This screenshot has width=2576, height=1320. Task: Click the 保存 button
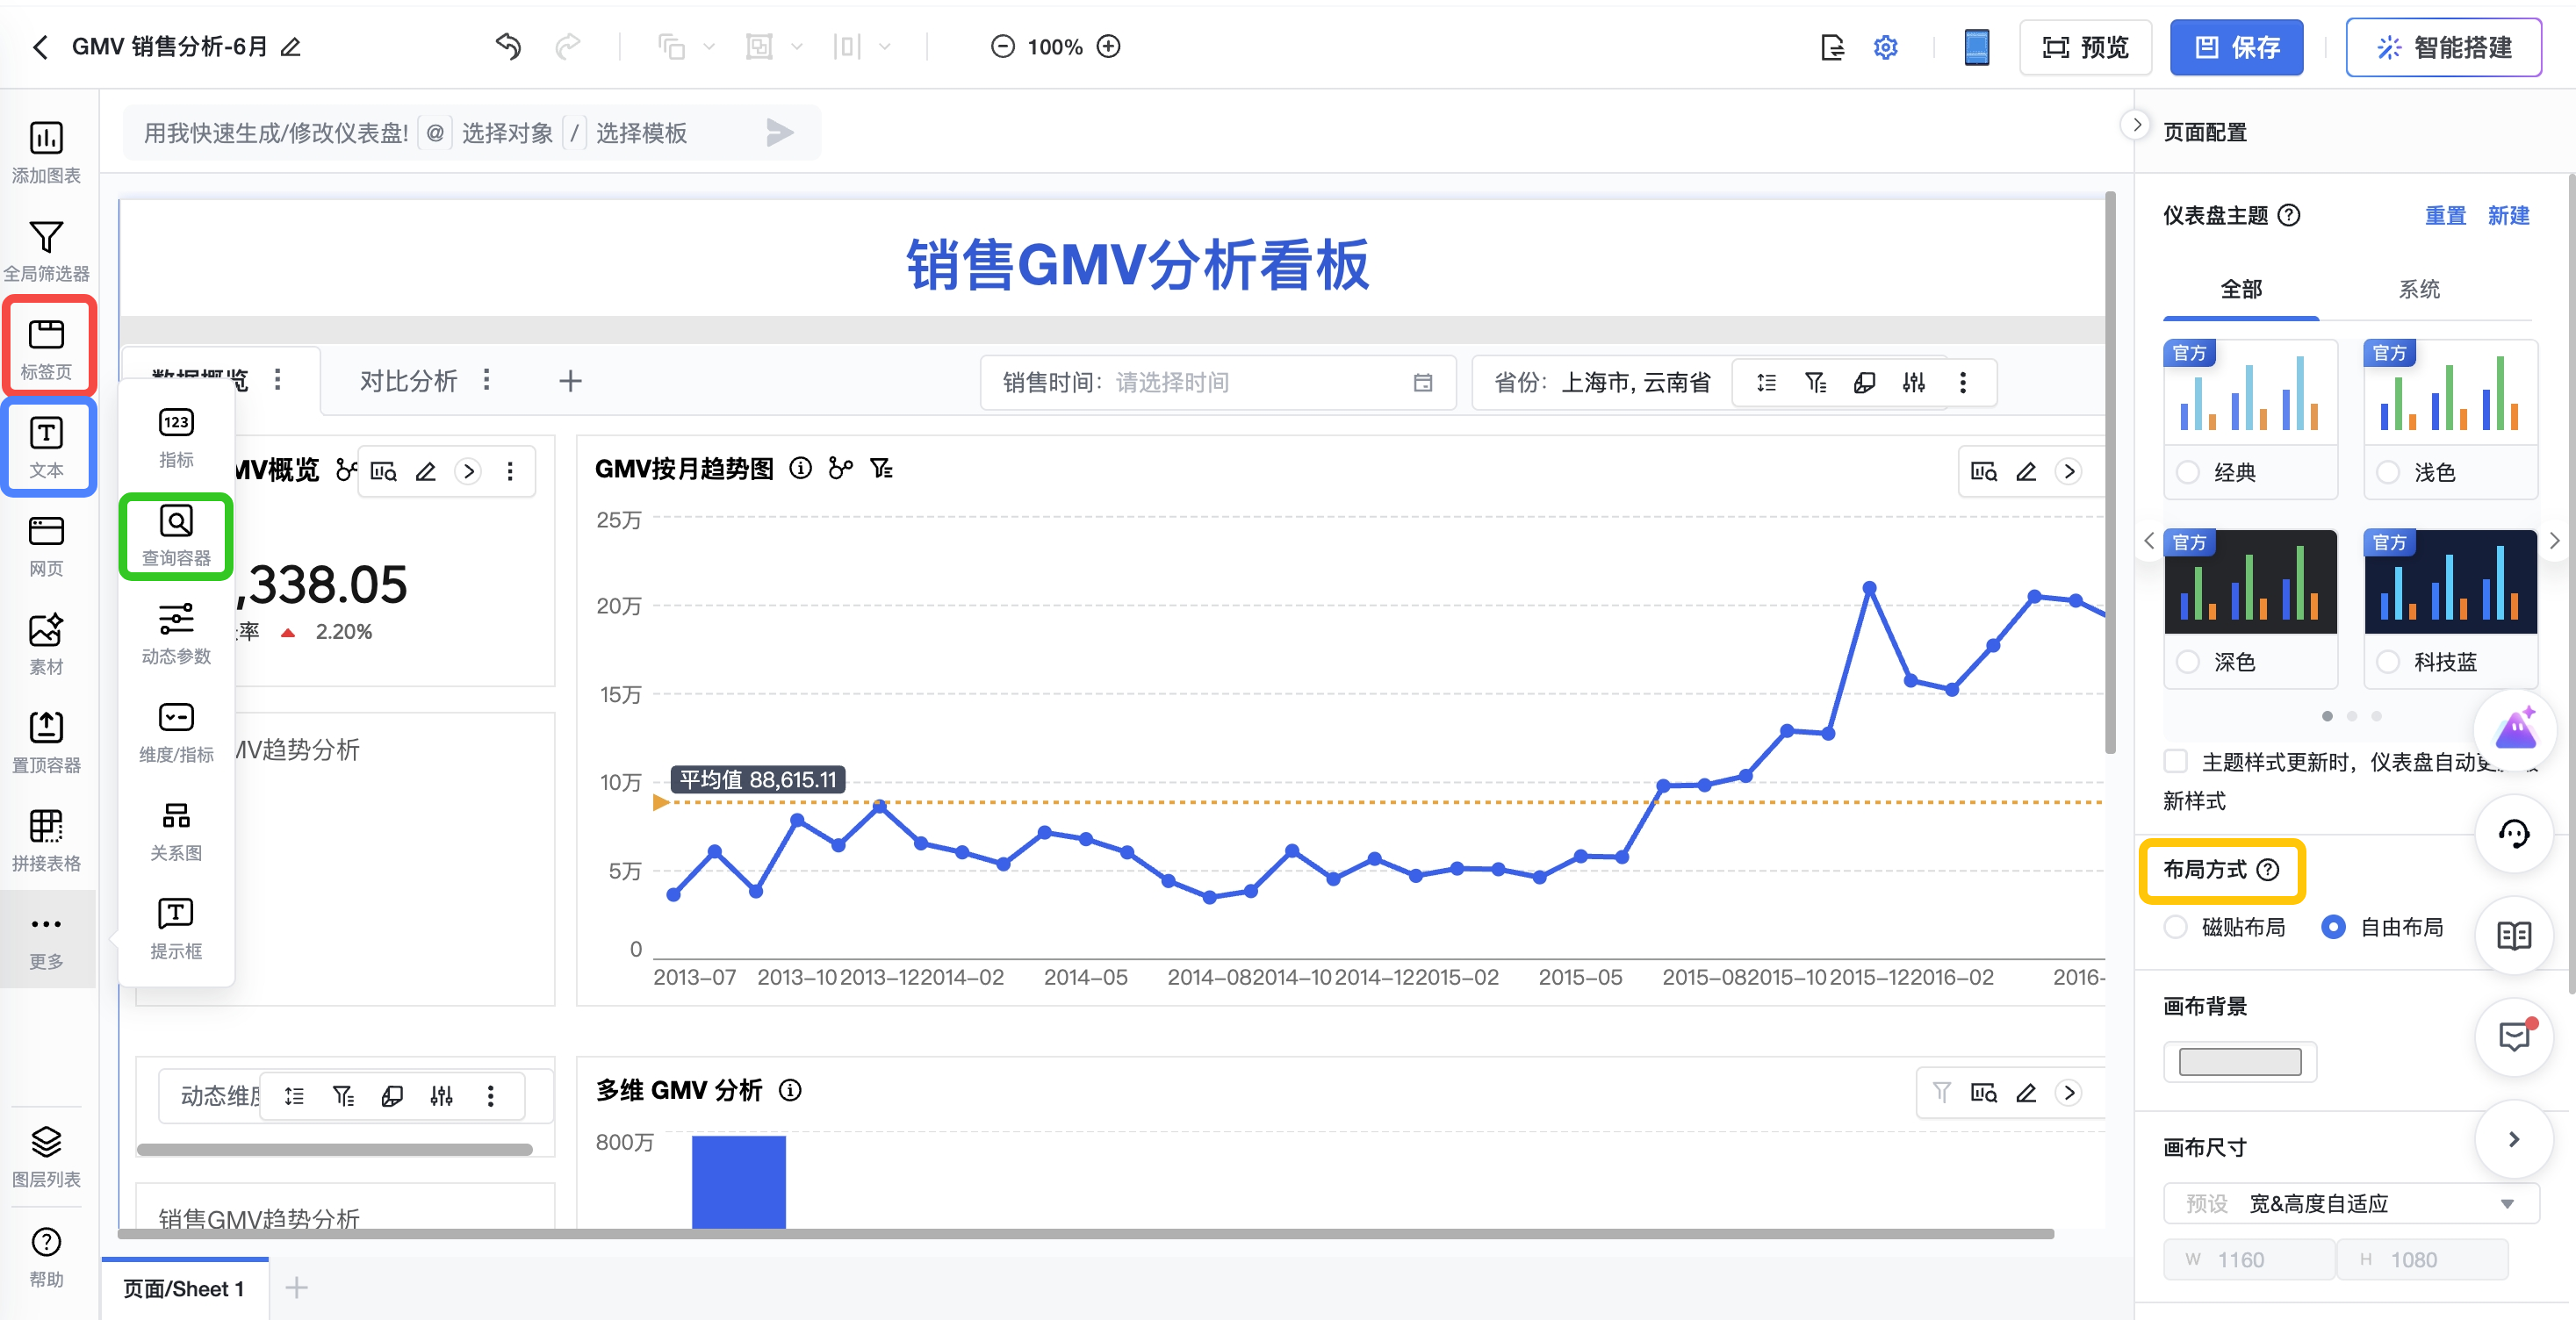(2236, 47)
